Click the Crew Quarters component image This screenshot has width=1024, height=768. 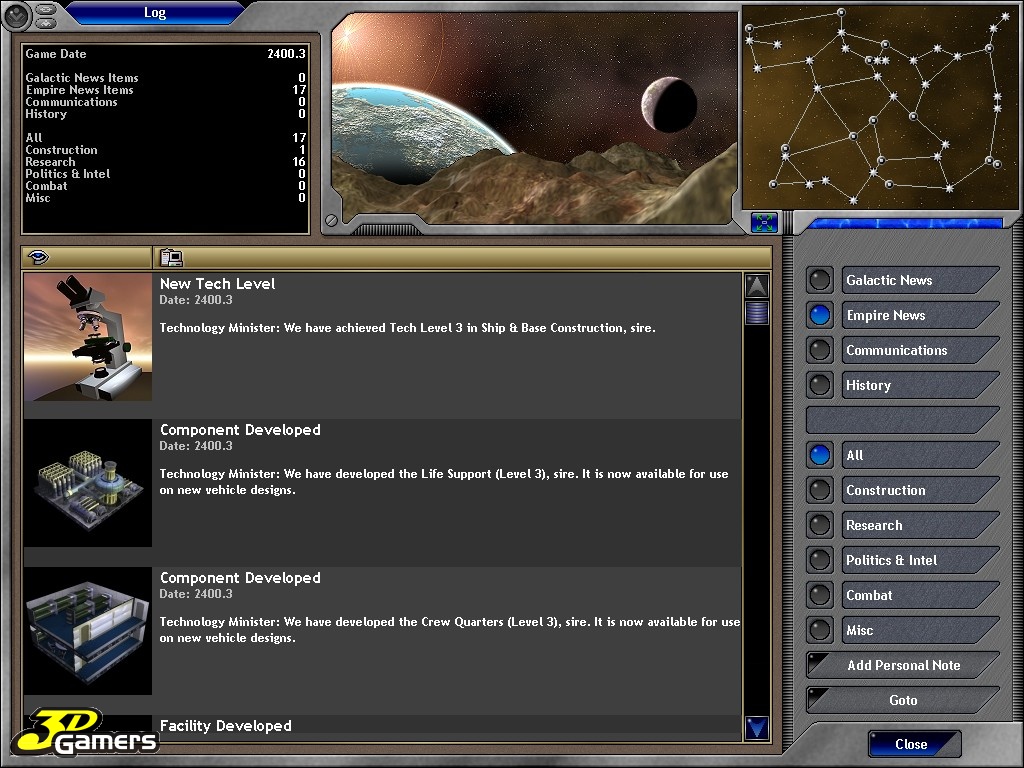(88, 631)
